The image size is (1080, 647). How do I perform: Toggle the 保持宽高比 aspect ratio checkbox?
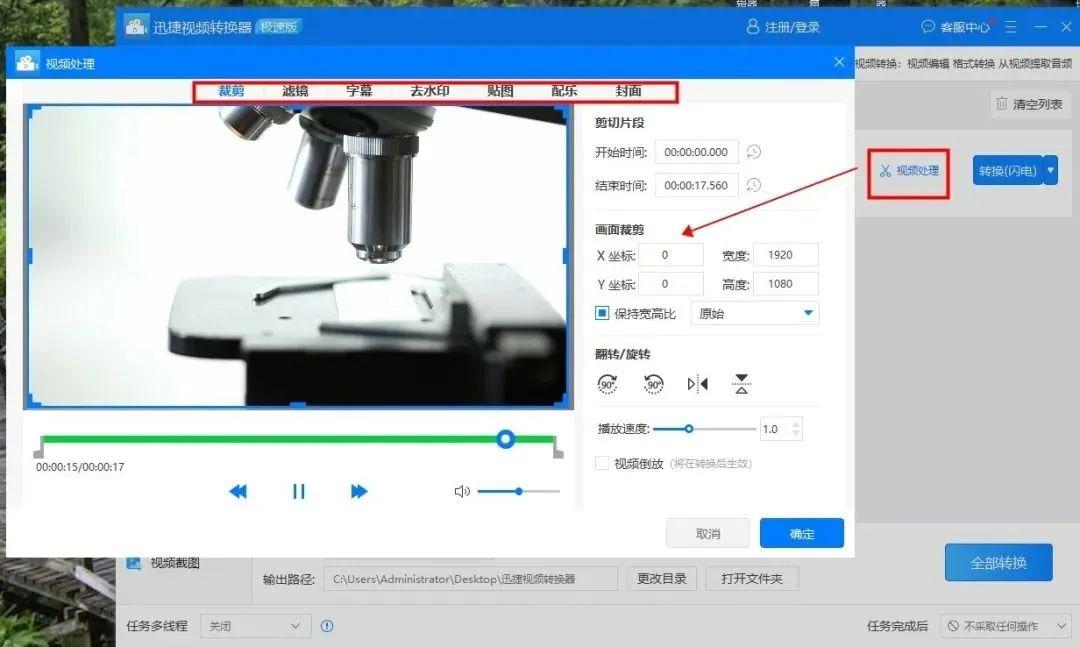pyautogui.click(x=601, y=313)
